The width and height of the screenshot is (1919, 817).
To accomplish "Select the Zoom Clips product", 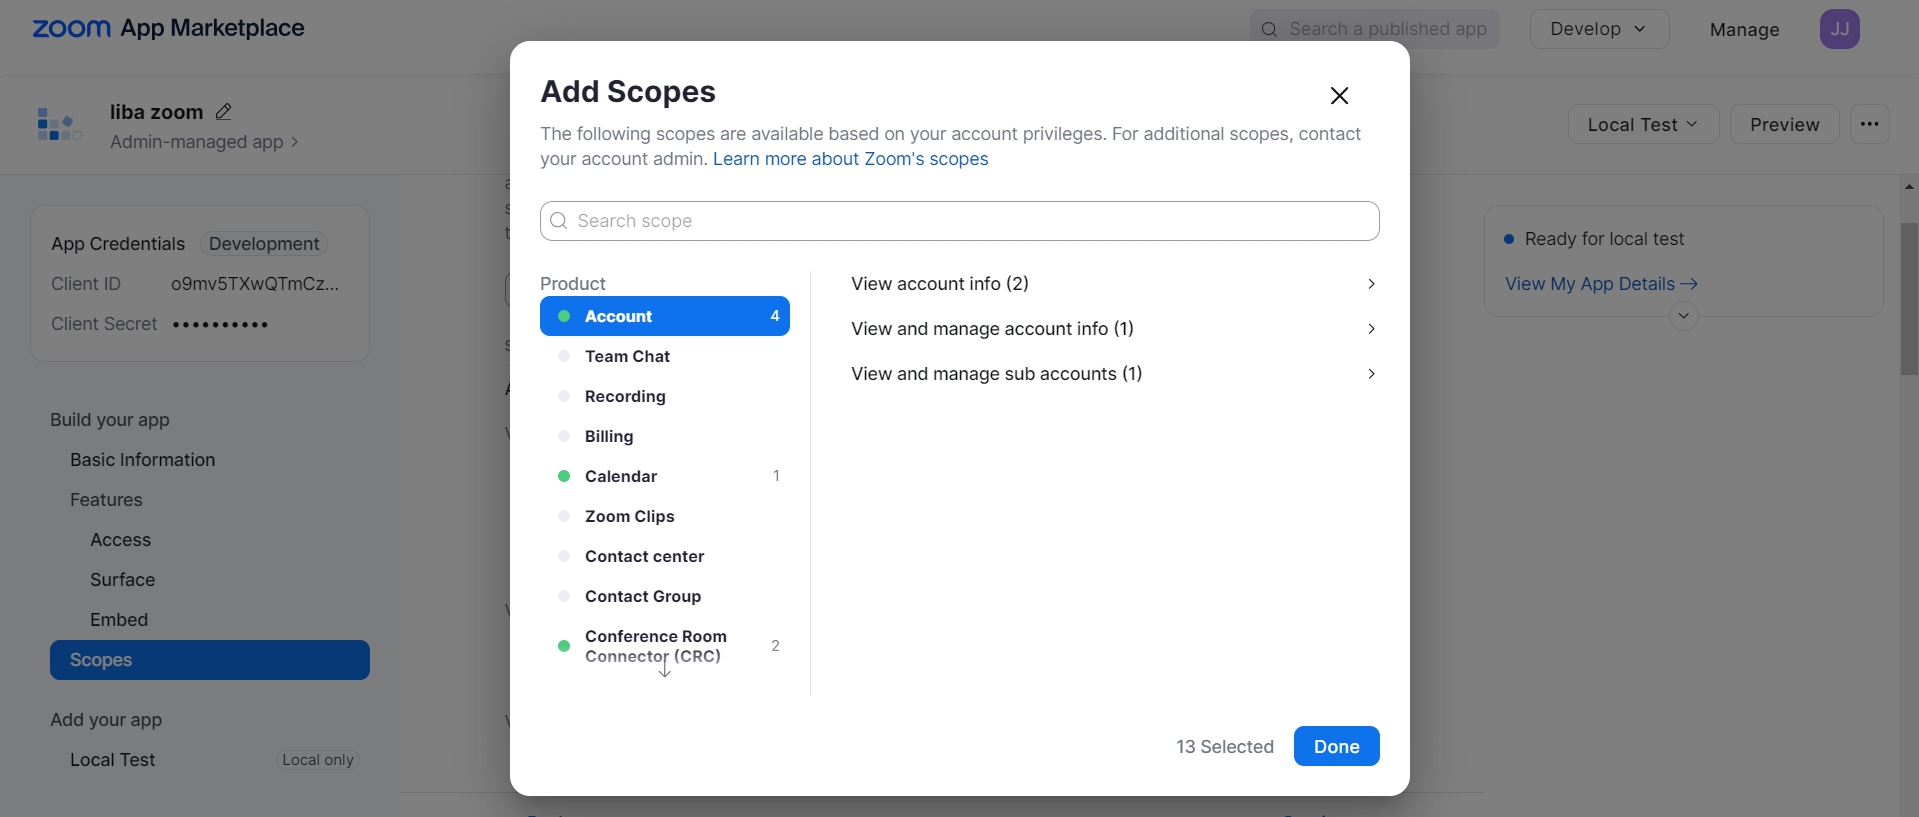I will [665, 516].
